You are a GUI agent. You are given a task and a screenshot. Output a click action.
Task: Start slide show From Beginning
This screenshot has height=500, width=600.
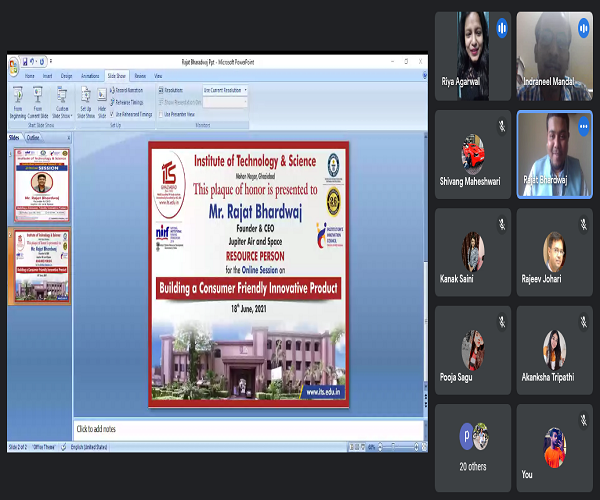coord(18,103)
